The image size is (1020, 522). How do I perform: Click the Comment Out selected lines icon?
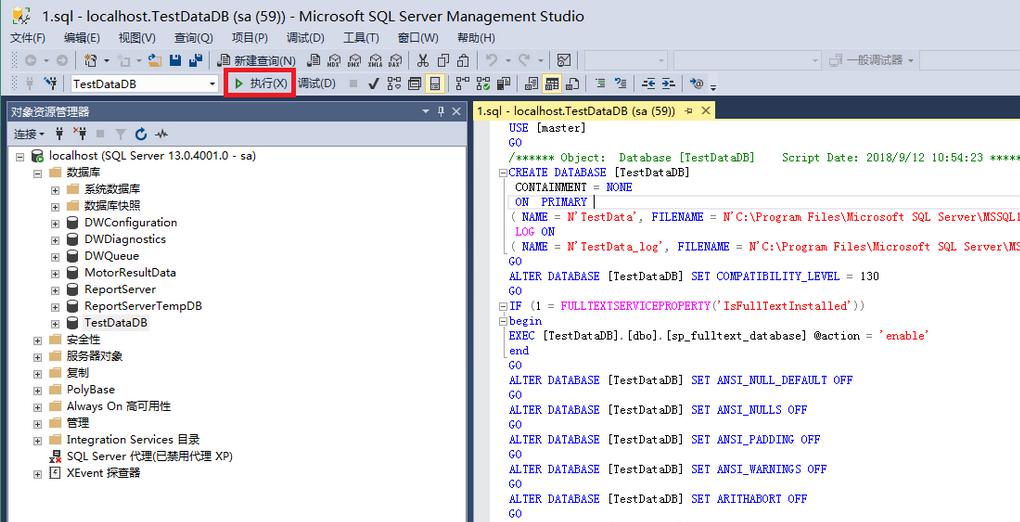pyautogui.click(x=600, y=83)
